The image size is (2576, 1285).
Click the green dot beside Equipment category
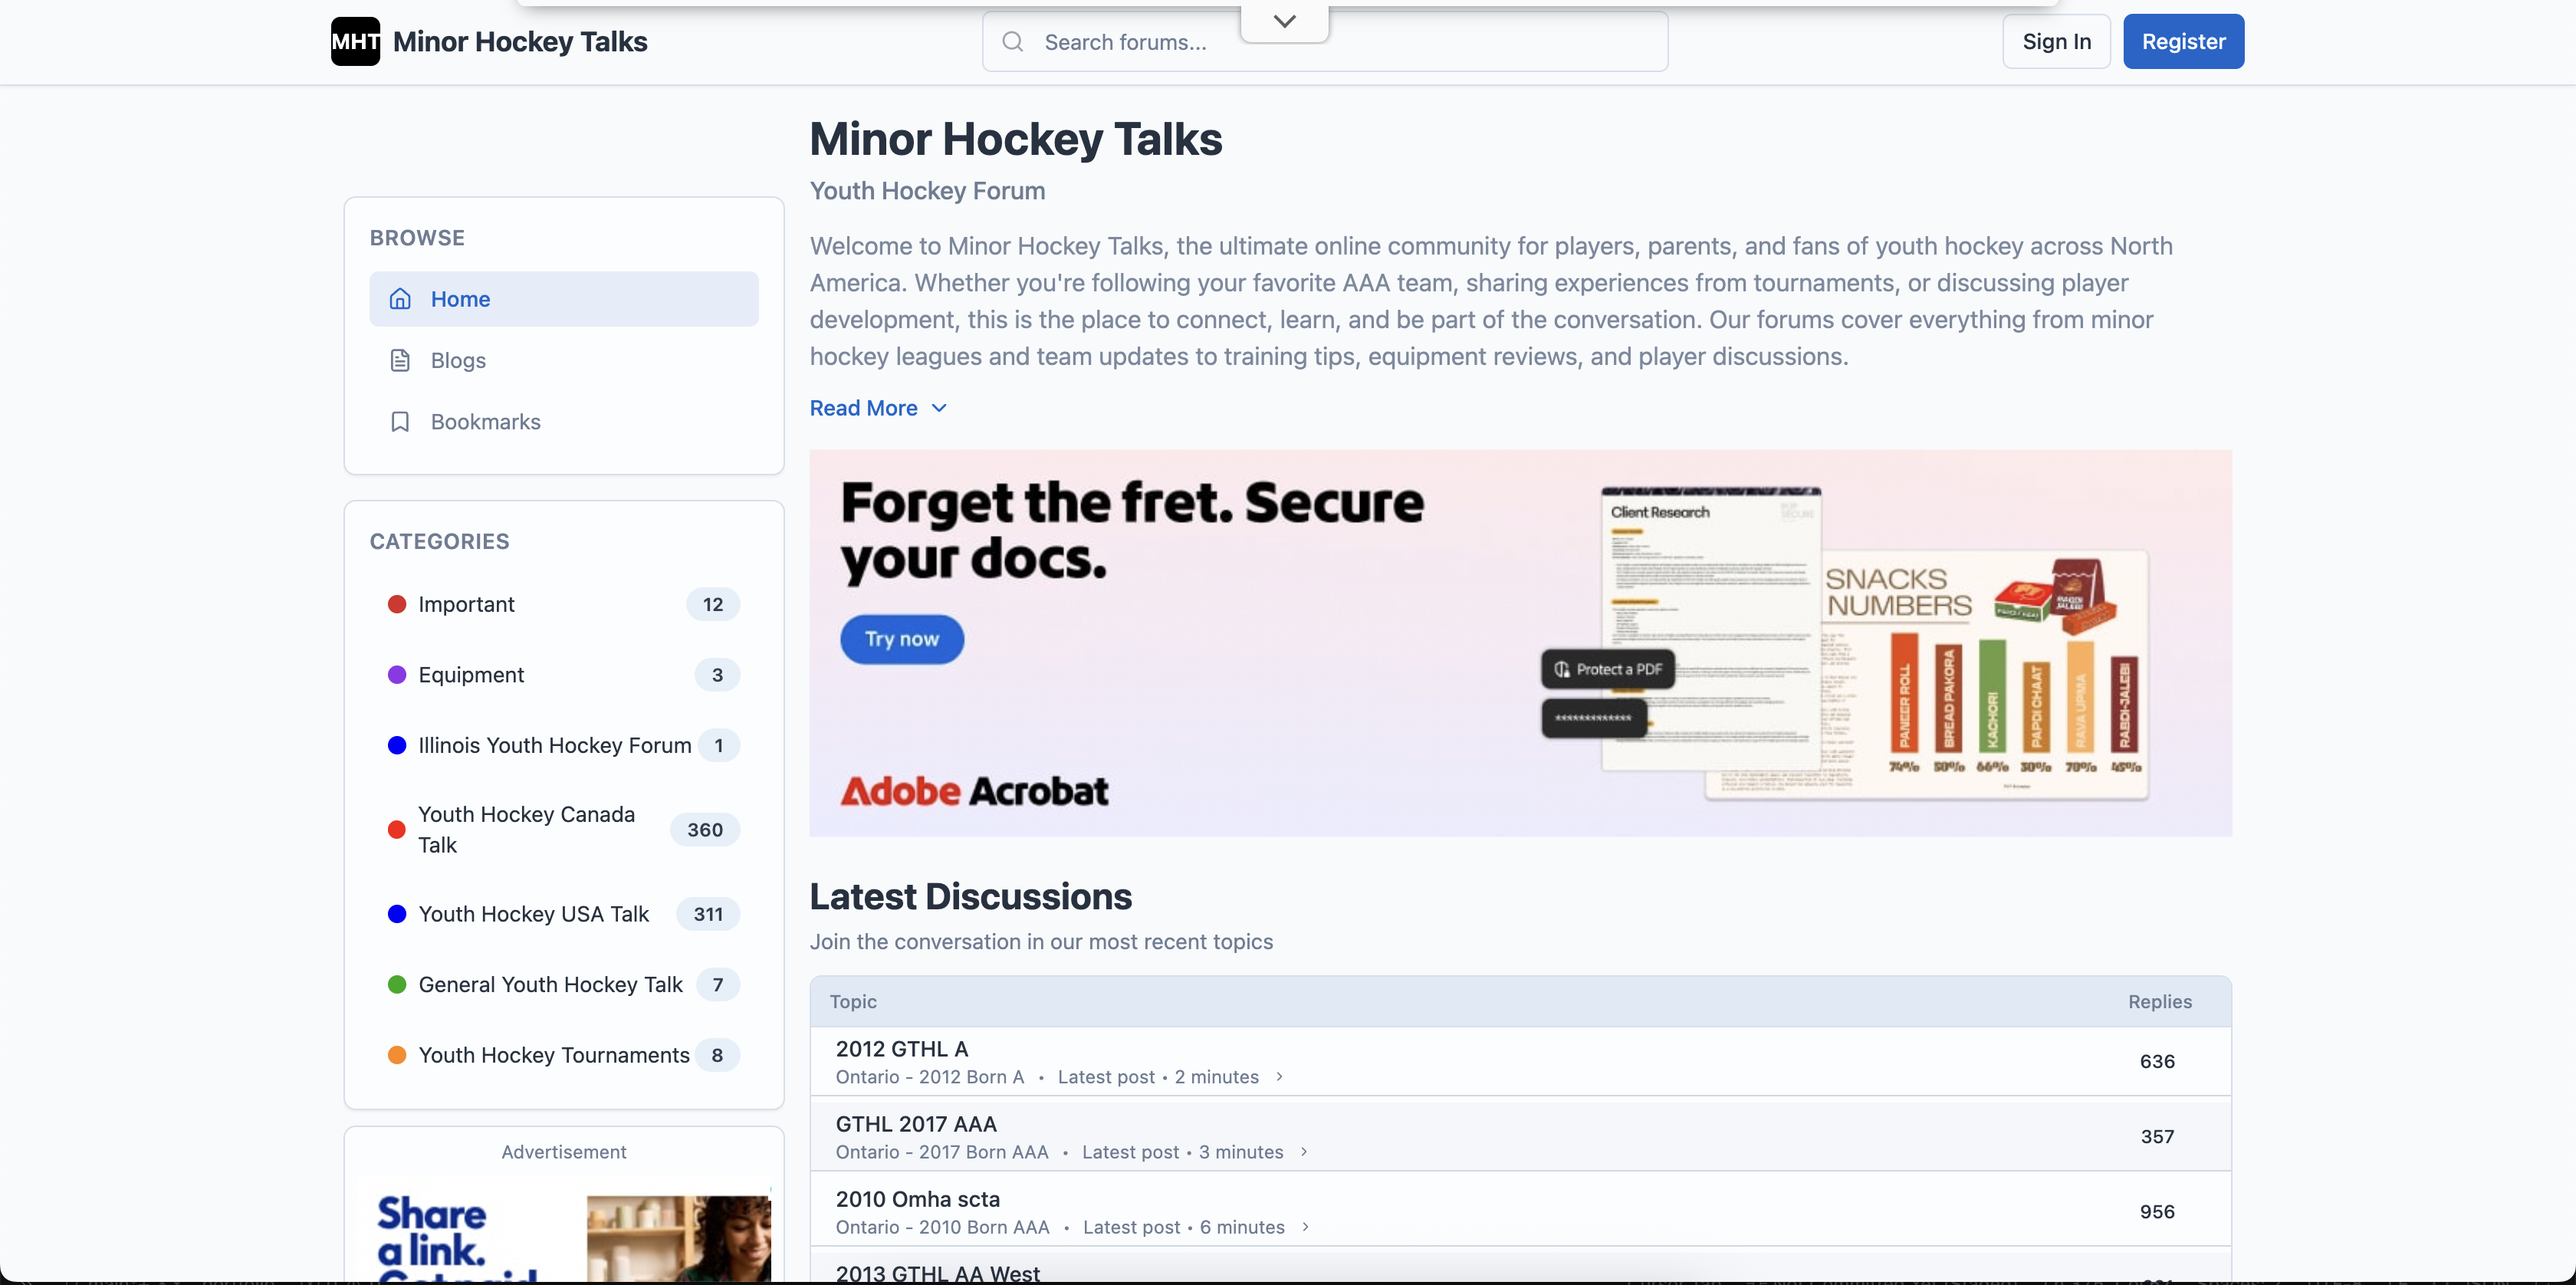click(397, 674)
